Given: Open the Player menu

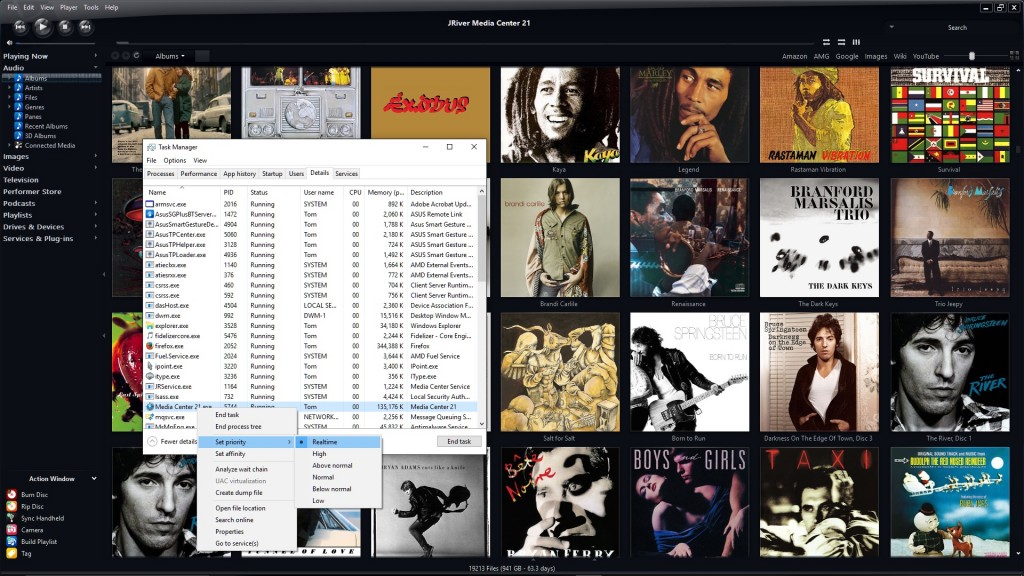Looking at the screenshot, I should 69,7.
